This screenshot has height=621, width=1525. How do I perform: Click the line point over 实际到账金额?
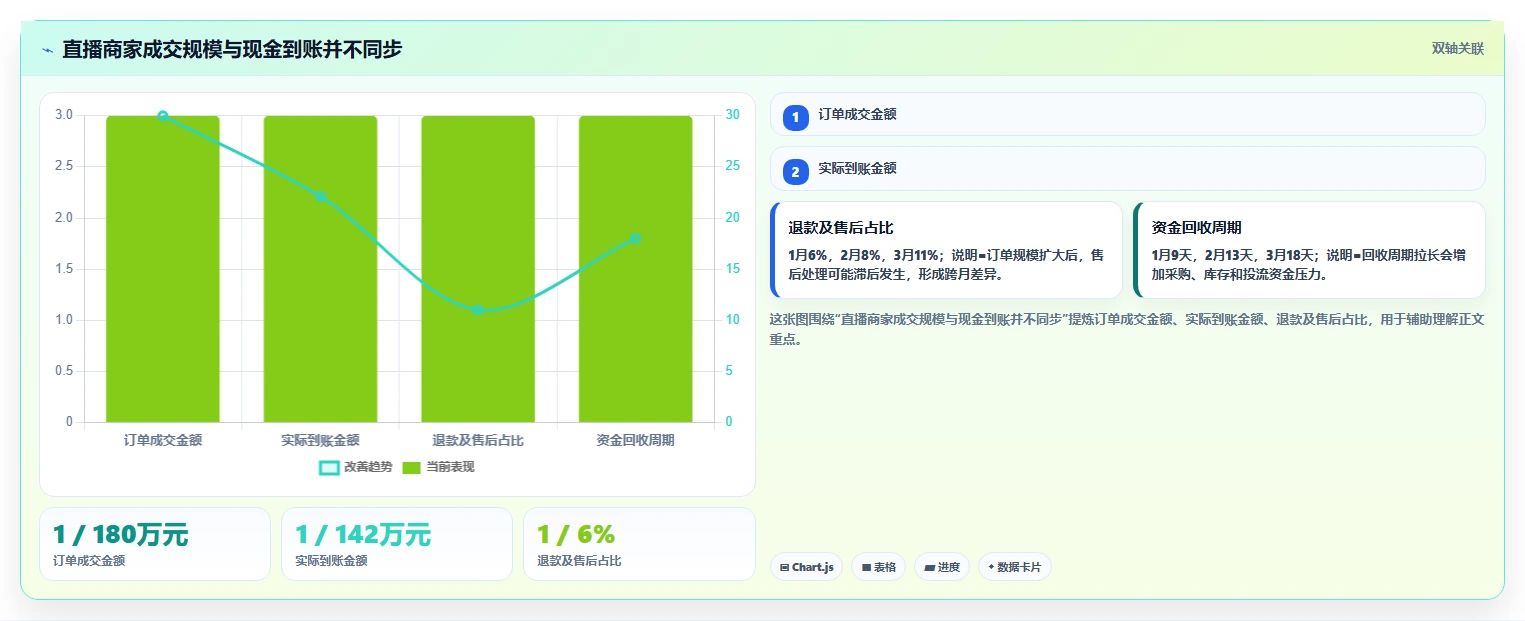point(320,197)
